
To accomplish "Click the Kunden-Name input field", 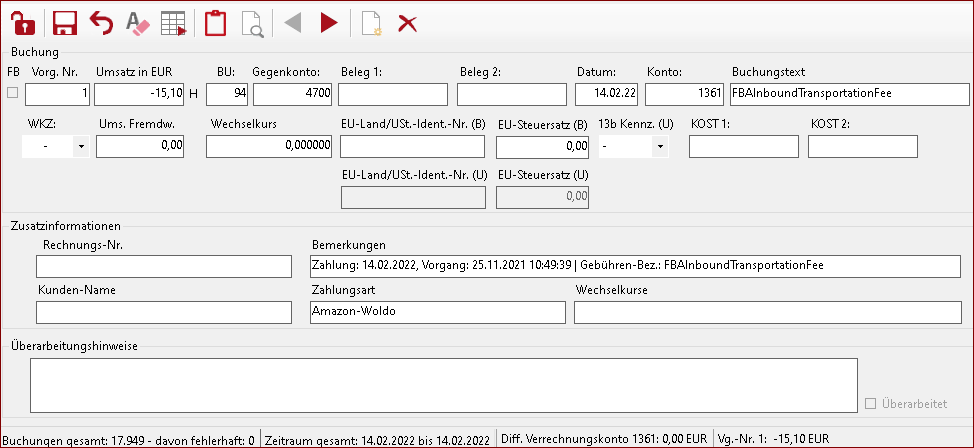I will click(x=164, y=313).
